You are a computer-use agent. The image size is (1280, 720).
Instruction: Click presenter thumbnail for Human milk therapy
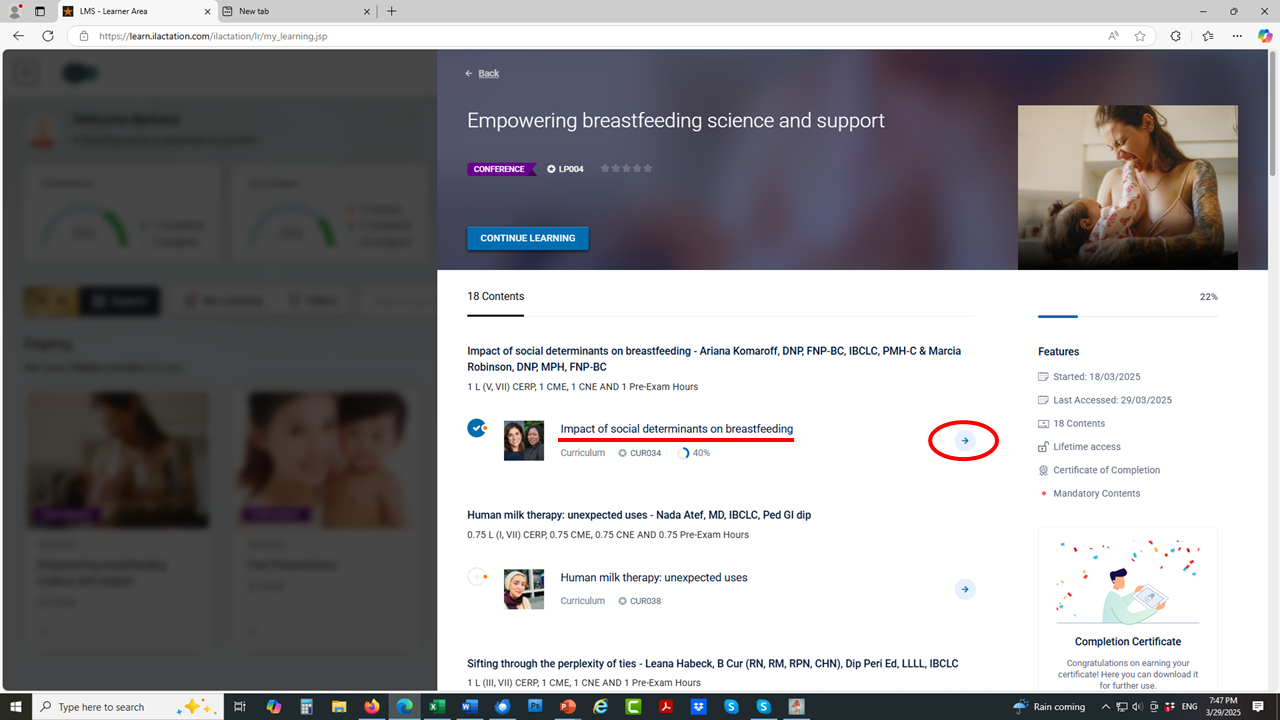coord(524,589)
